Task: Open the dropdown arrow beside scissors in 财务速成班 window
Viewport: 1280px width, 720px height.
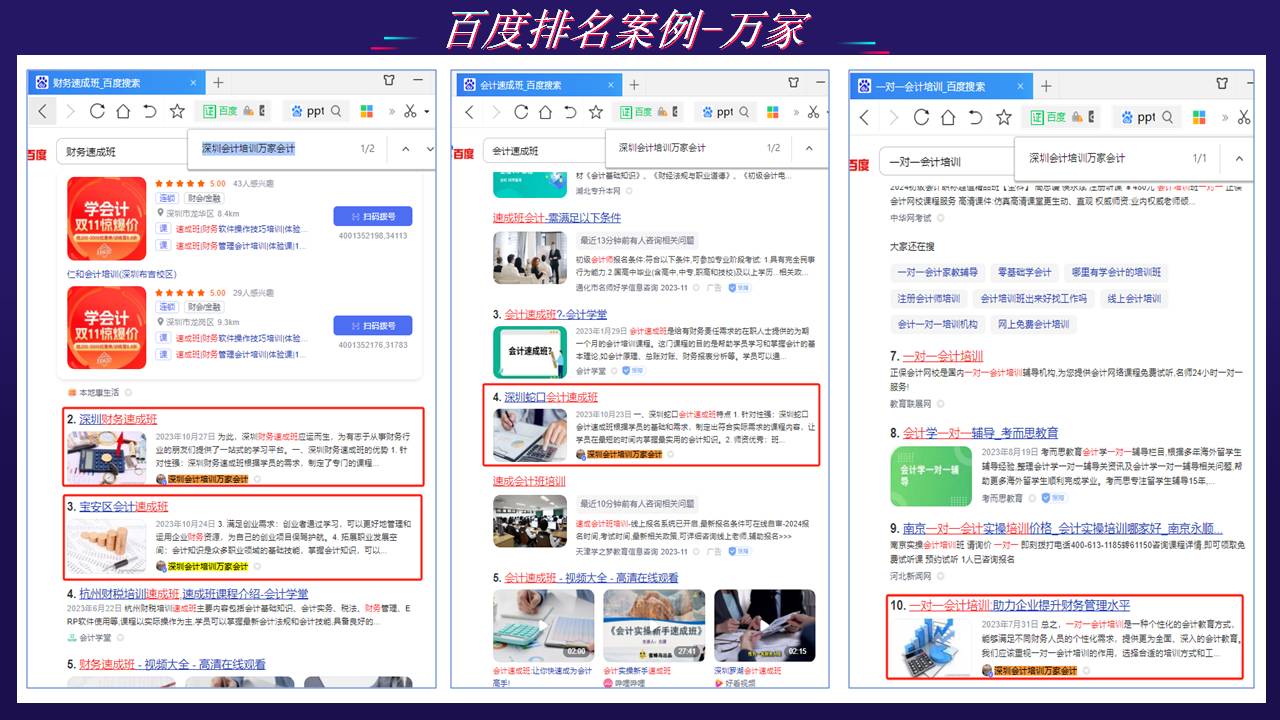Action: point(427,112)
